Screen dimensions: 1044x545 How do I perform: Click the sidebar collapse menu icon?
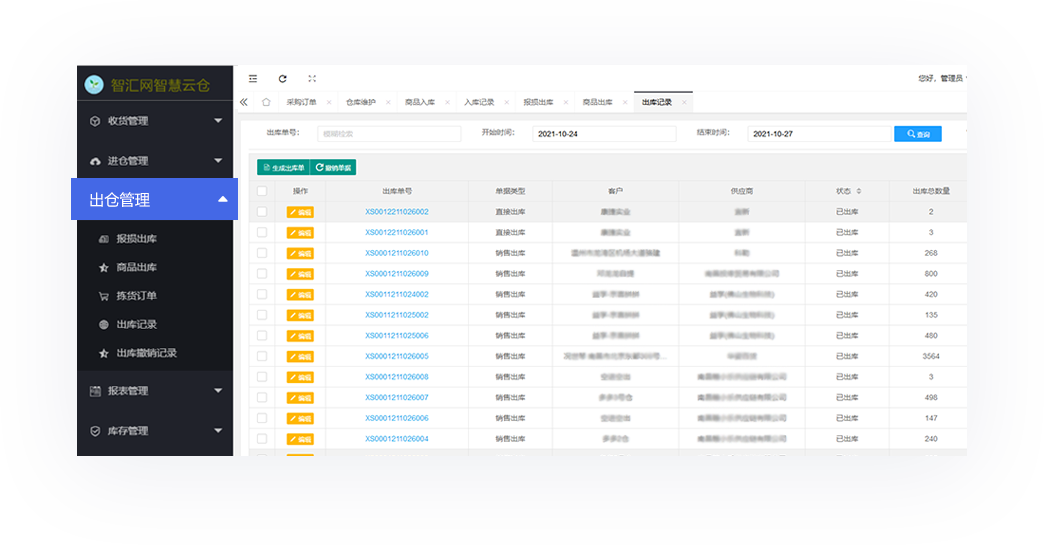[x=253, y=79]
